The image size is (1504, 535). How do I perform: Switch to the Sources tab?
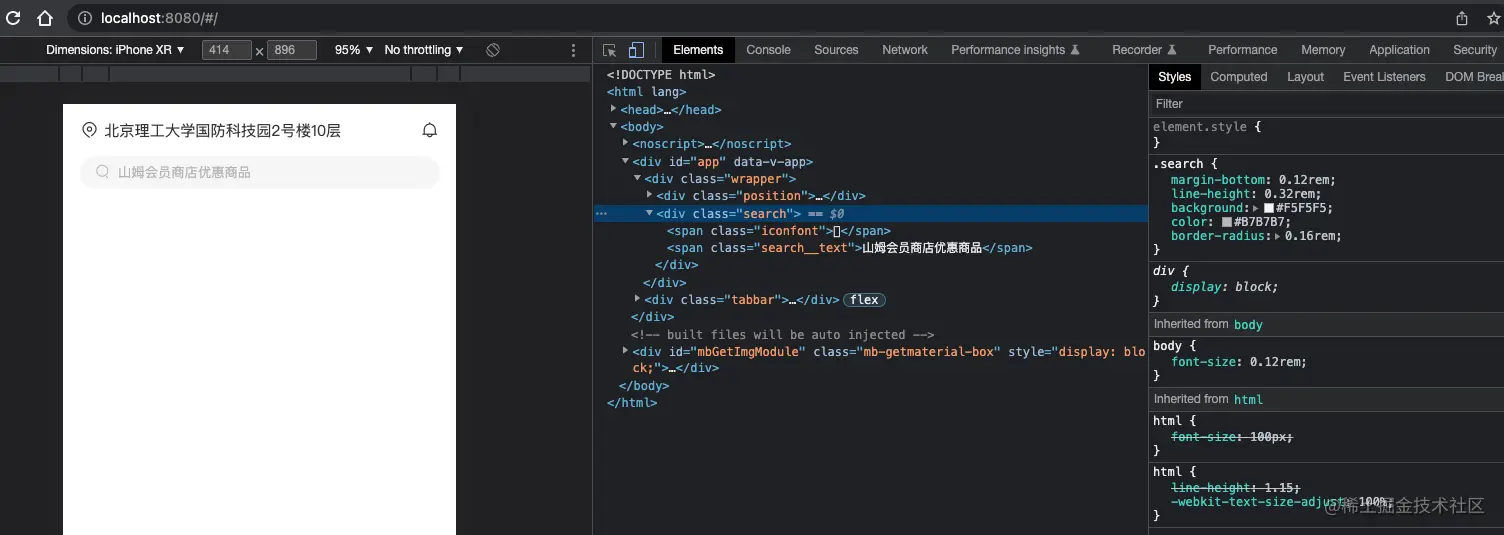click(x=836, y=50)
